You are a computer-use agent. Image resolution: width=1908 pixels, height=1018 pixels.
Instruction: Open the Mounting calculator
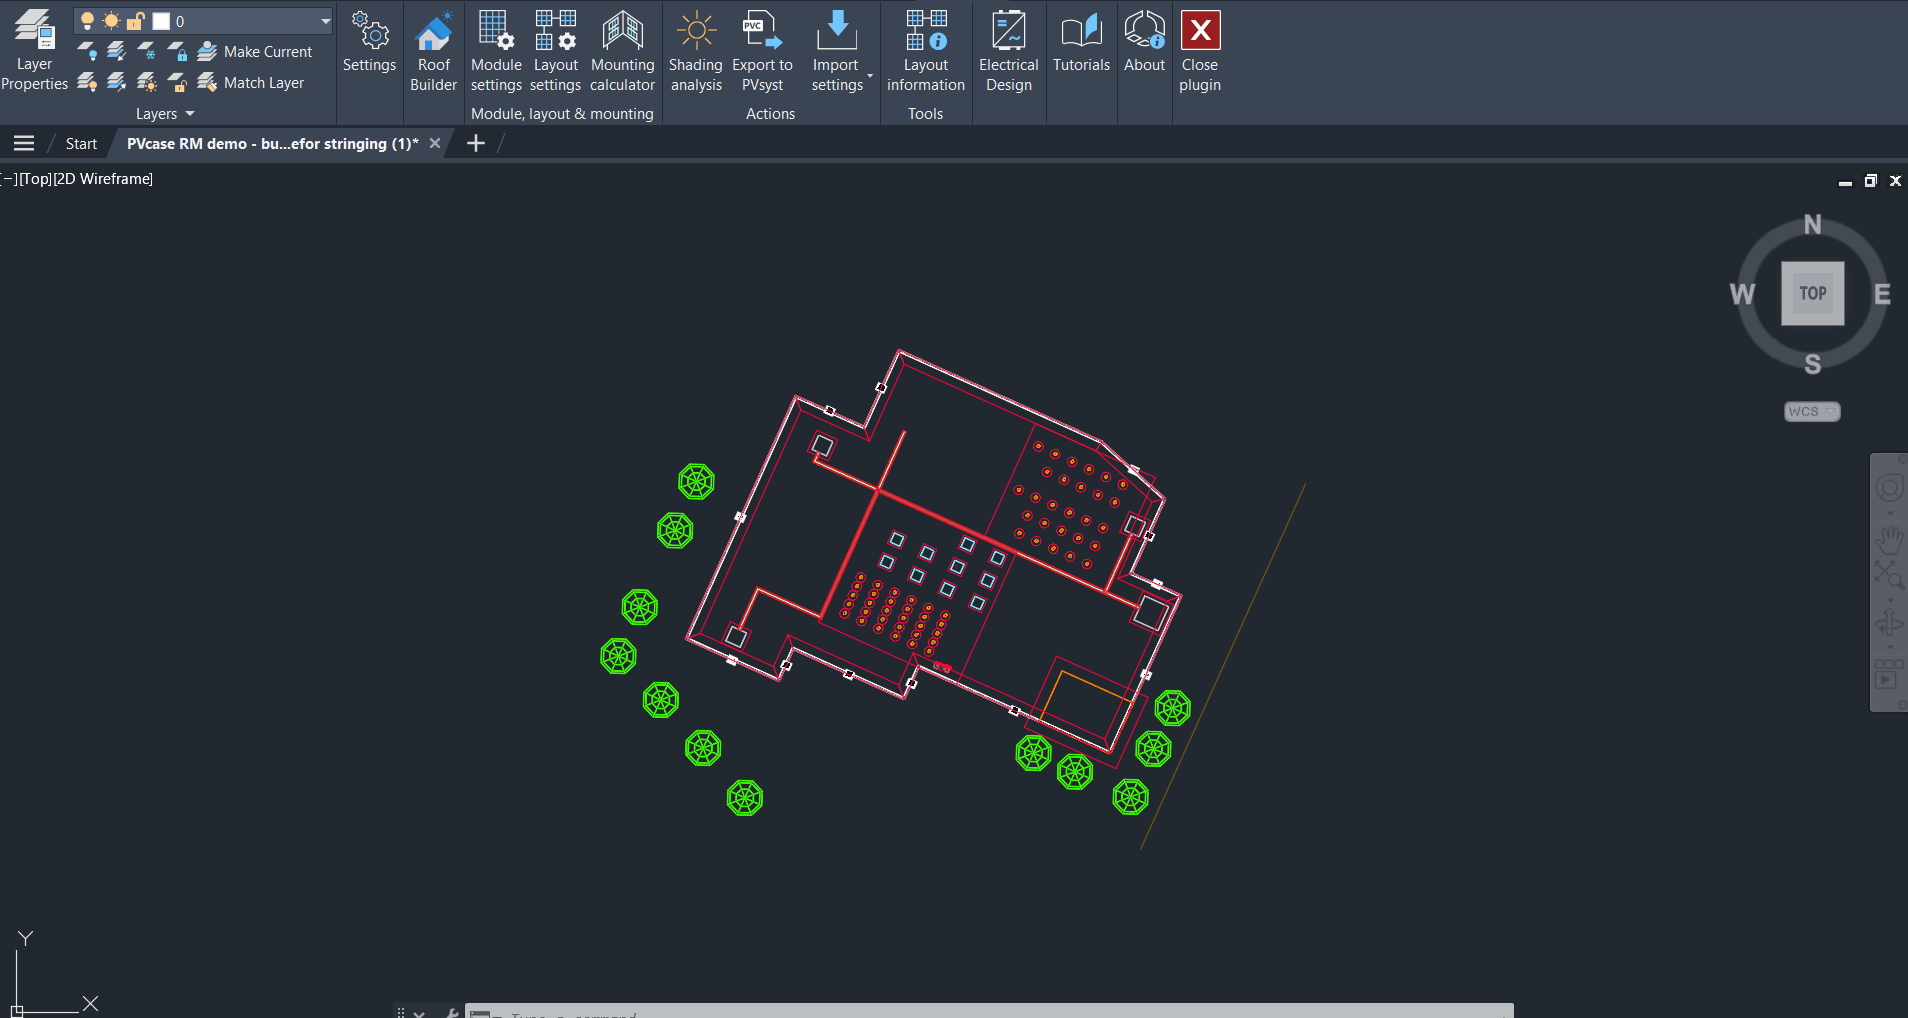[x=622, y=52]
